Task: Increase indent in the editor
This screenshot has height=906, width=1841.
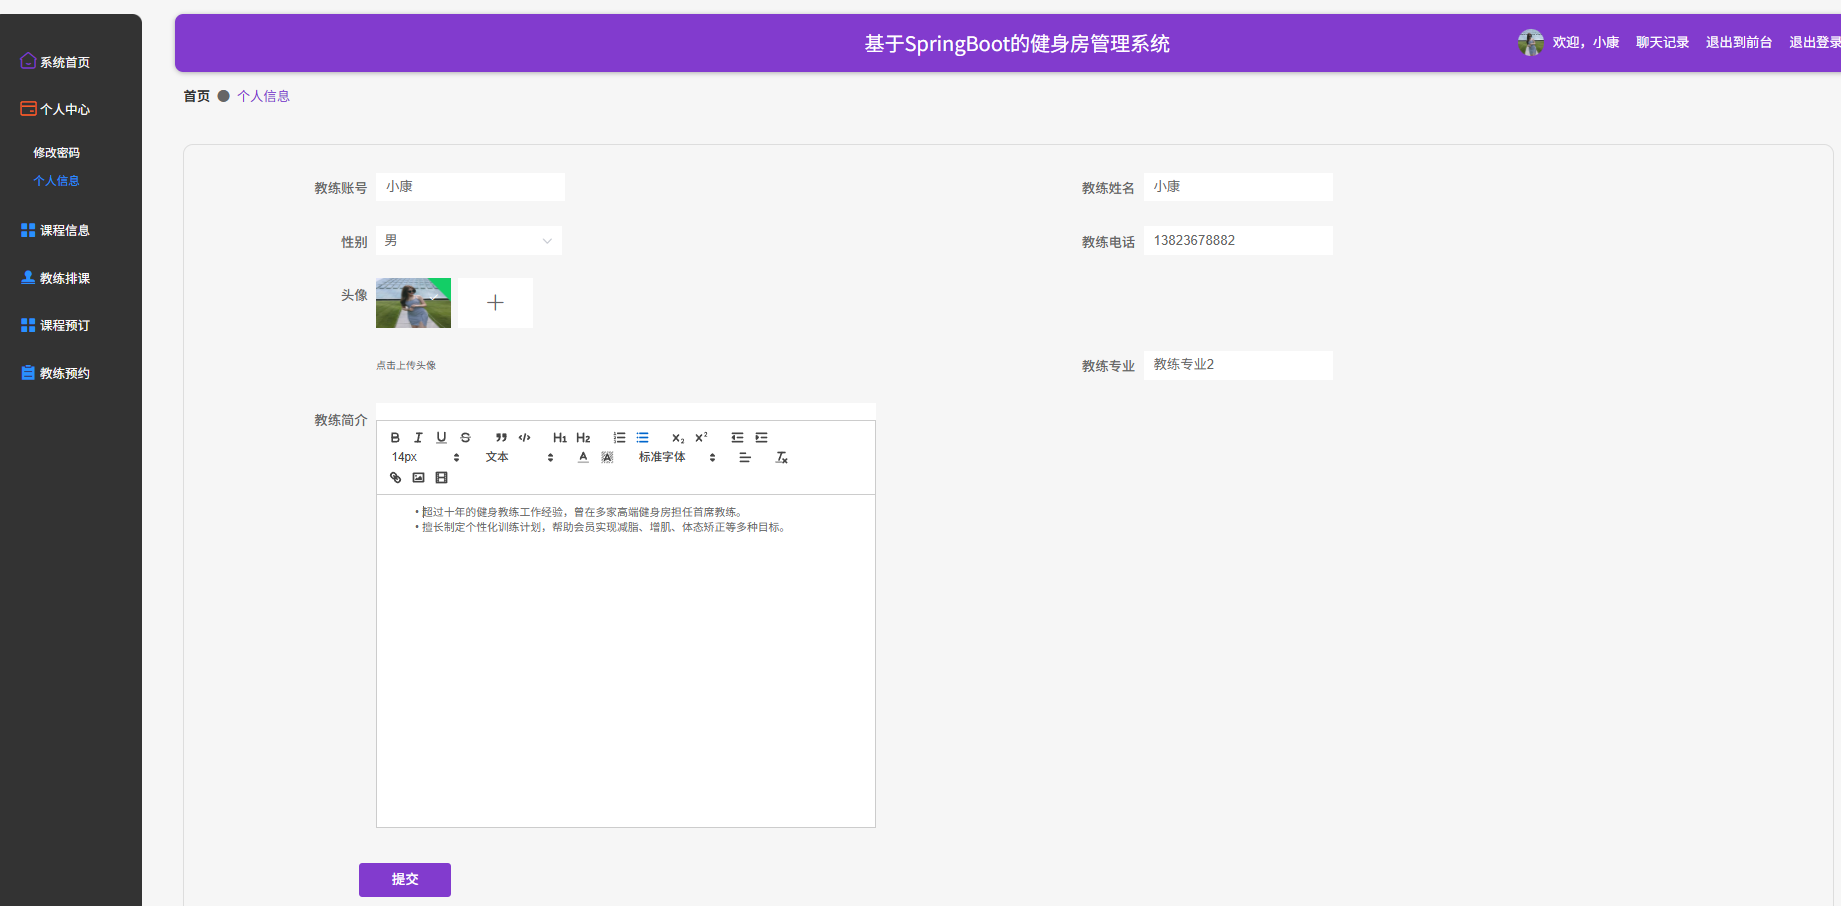Action: 761,438
